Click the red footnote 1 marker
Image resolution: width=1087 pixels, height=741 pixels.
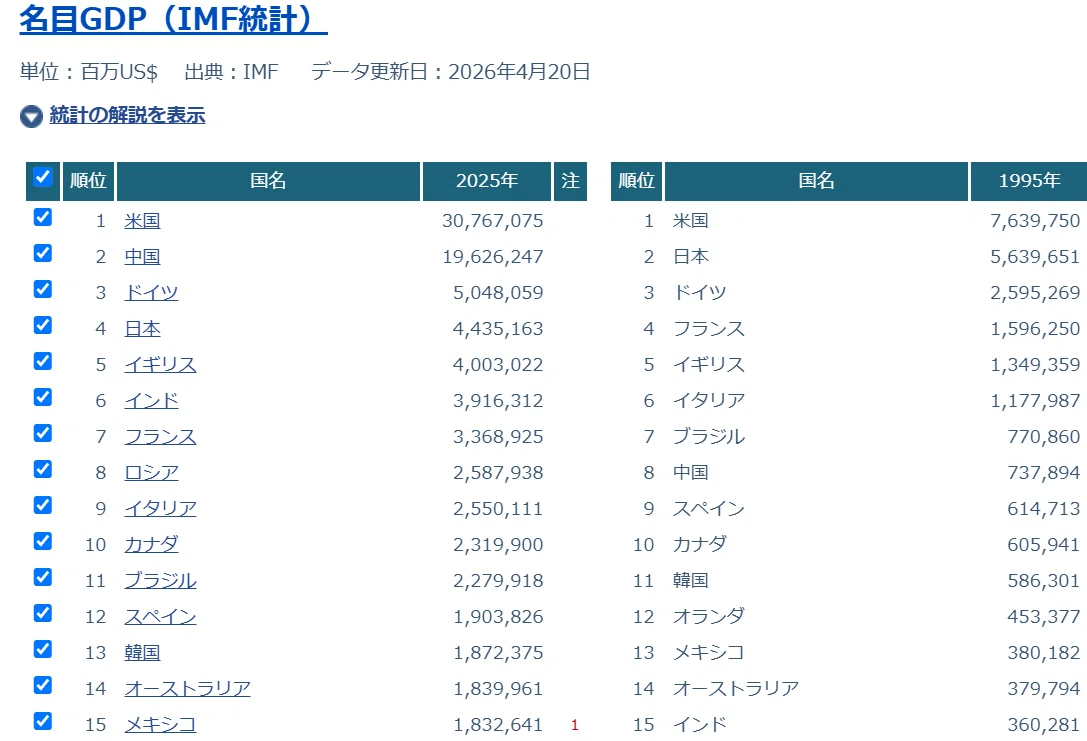pyautogui.click(x=575, y=725)
